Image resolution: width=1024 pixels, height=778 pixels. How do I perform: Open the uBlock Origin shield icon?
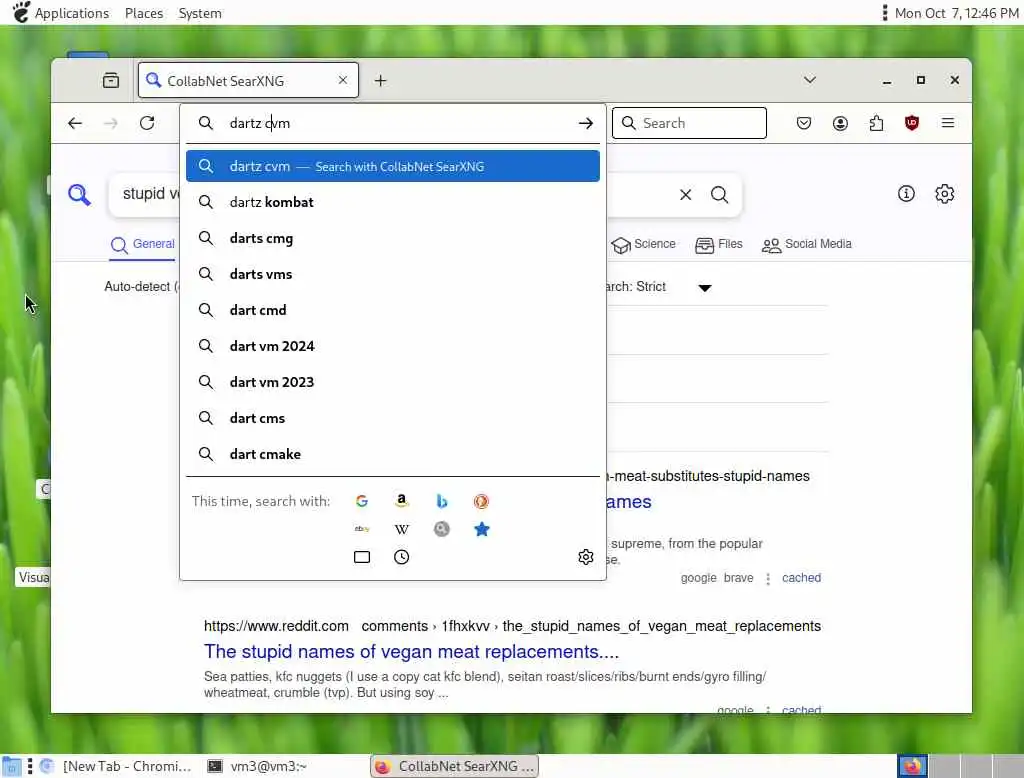pyautogui.click(x=912, y=123)
